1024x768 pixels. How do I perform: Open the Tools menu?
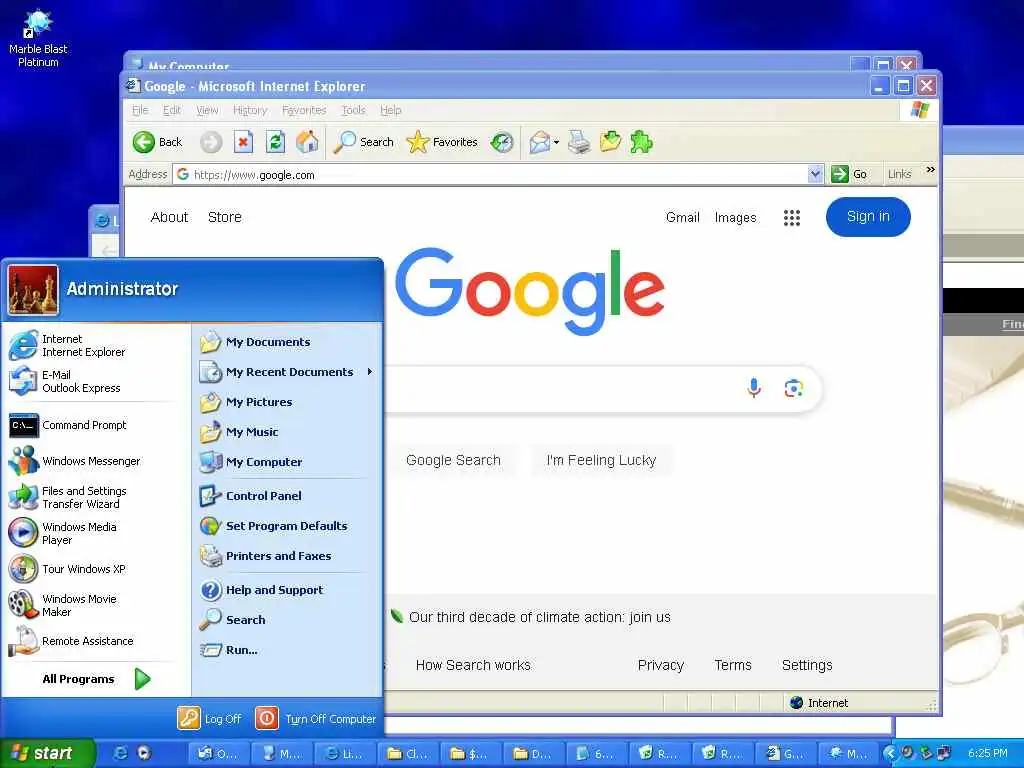click(x=353, y=110)
